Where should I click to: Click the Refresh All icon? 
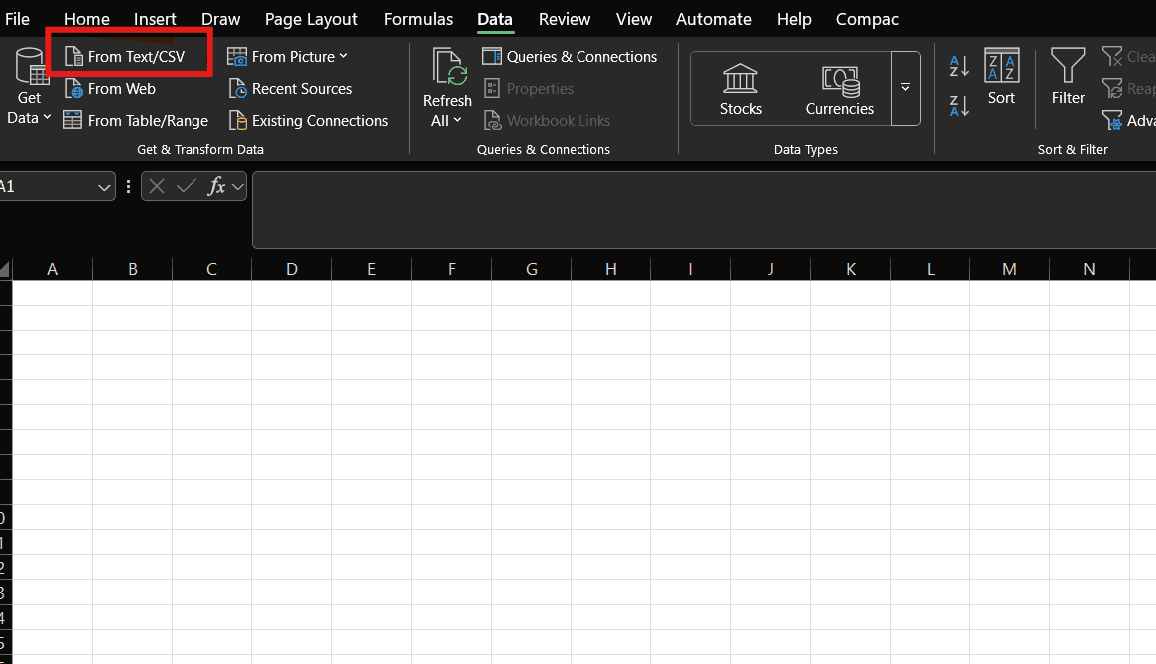[448, 66]
